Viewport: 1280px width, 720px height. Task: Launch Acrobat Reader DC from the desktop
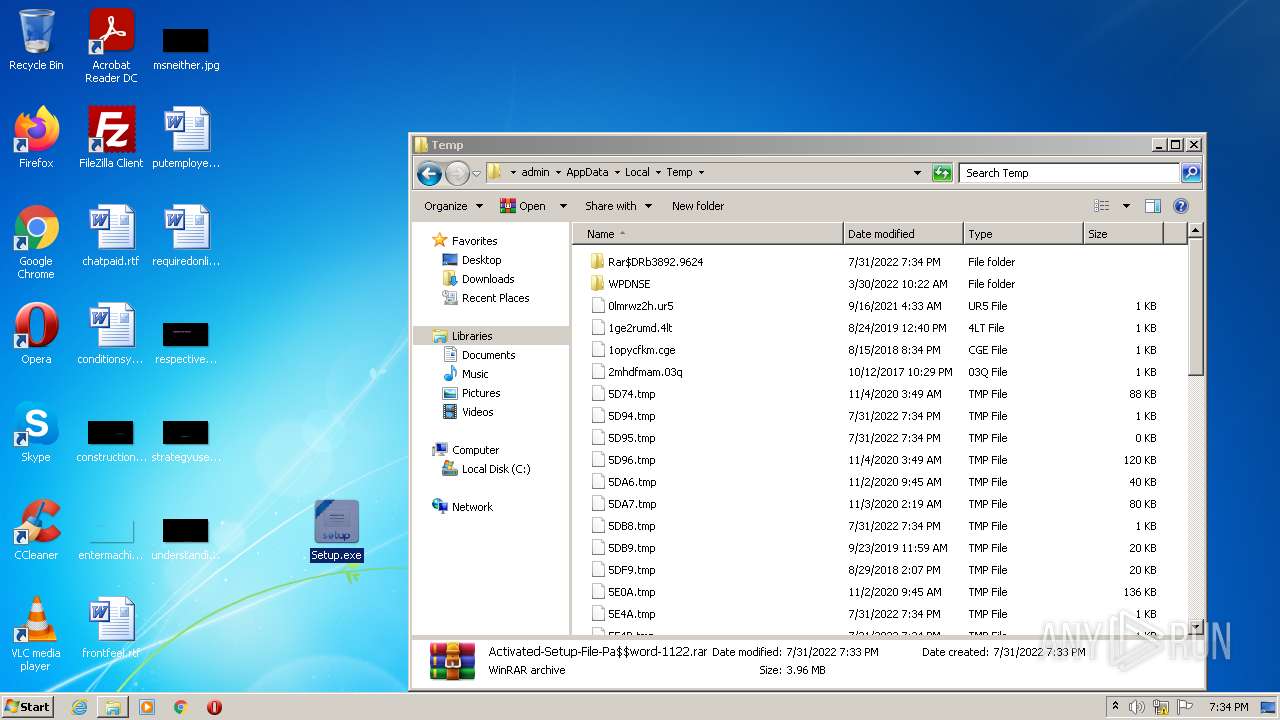click(x=111, y=46)
